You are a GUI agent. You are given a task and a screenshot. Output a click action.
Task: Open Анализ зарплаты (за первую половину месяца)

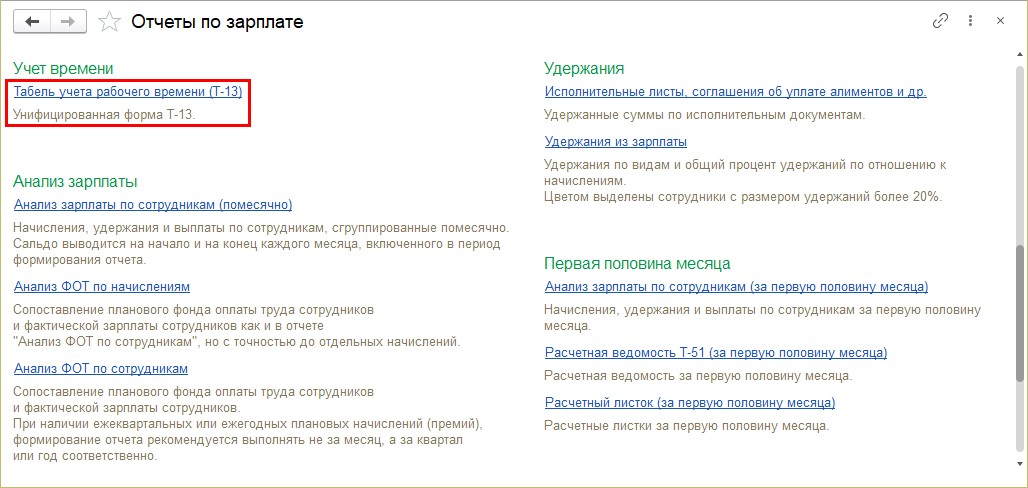736,287
